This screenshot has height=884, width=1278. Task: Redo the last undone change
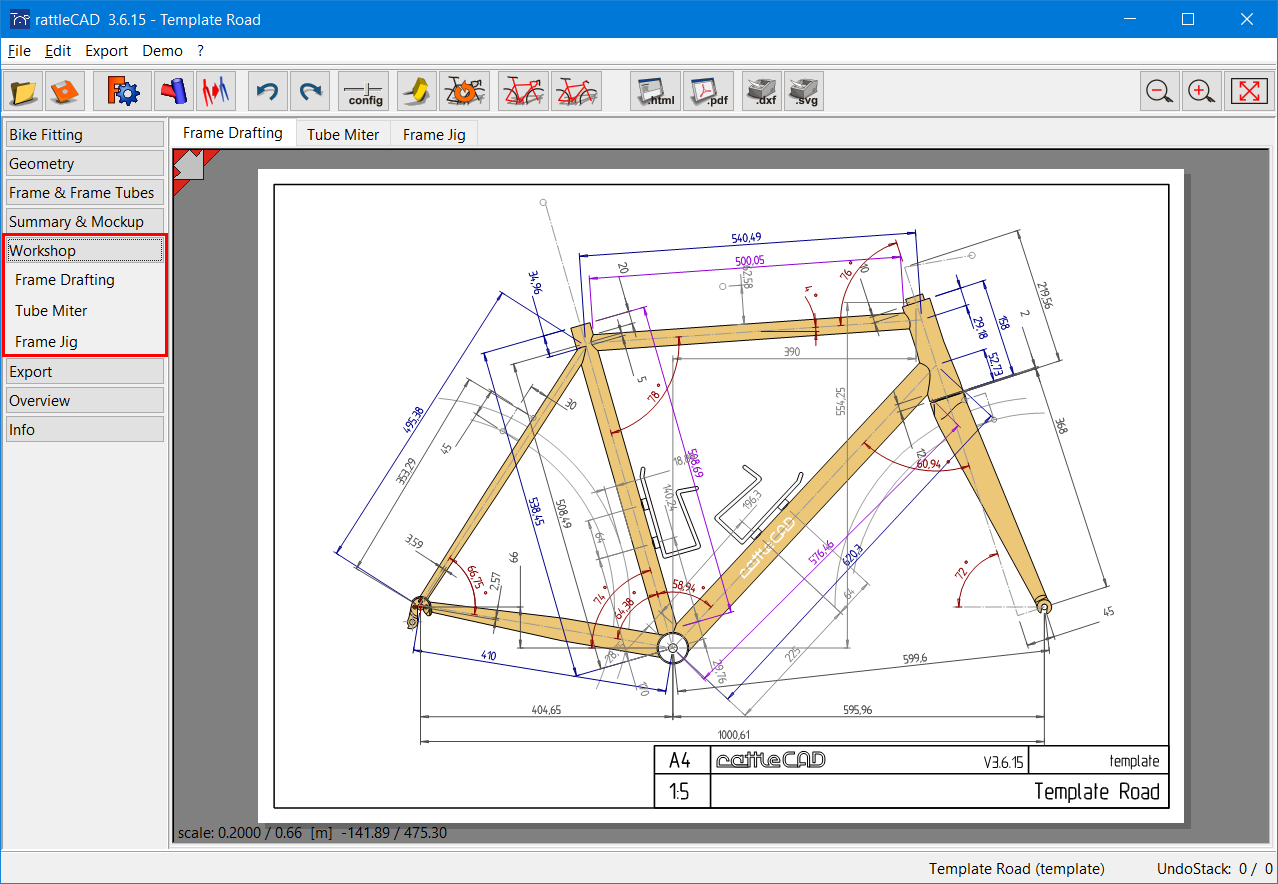tap(310, 91)
